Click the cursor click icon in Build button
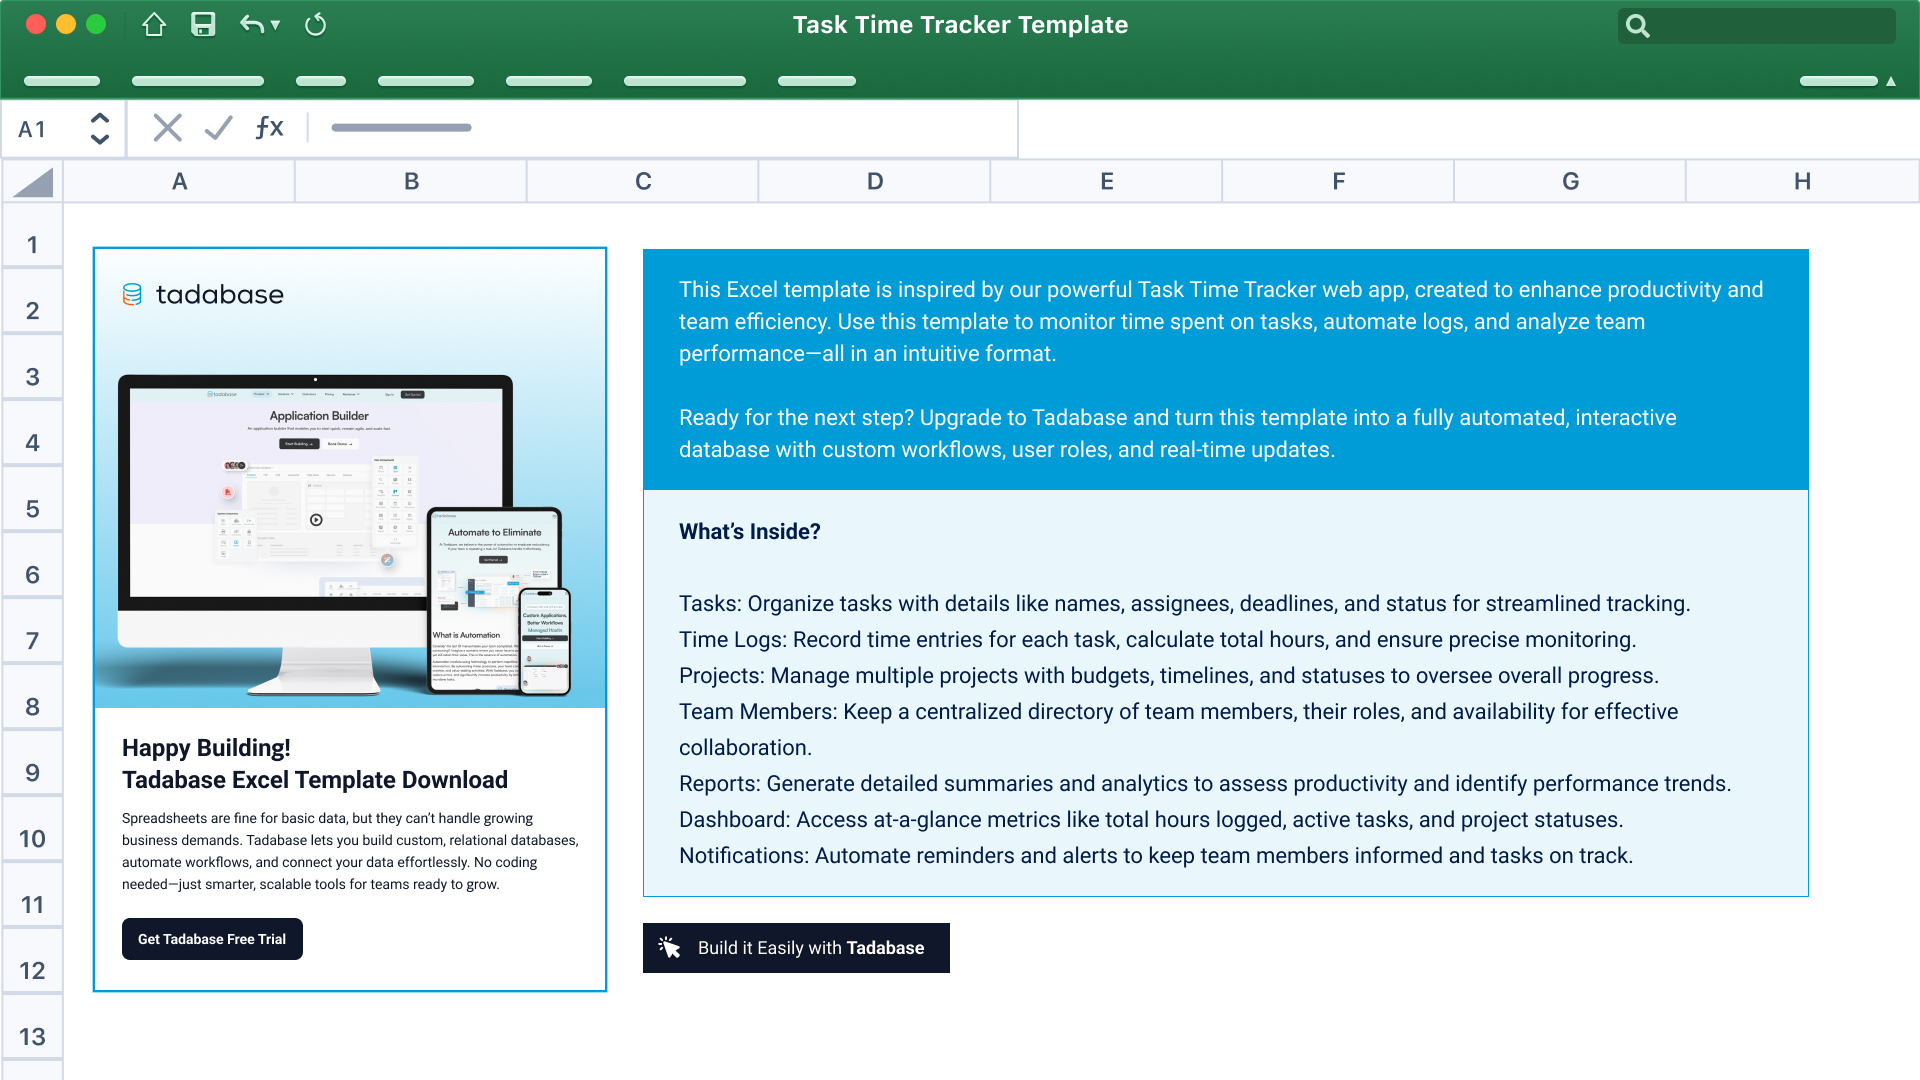 (x=669, y=947)
